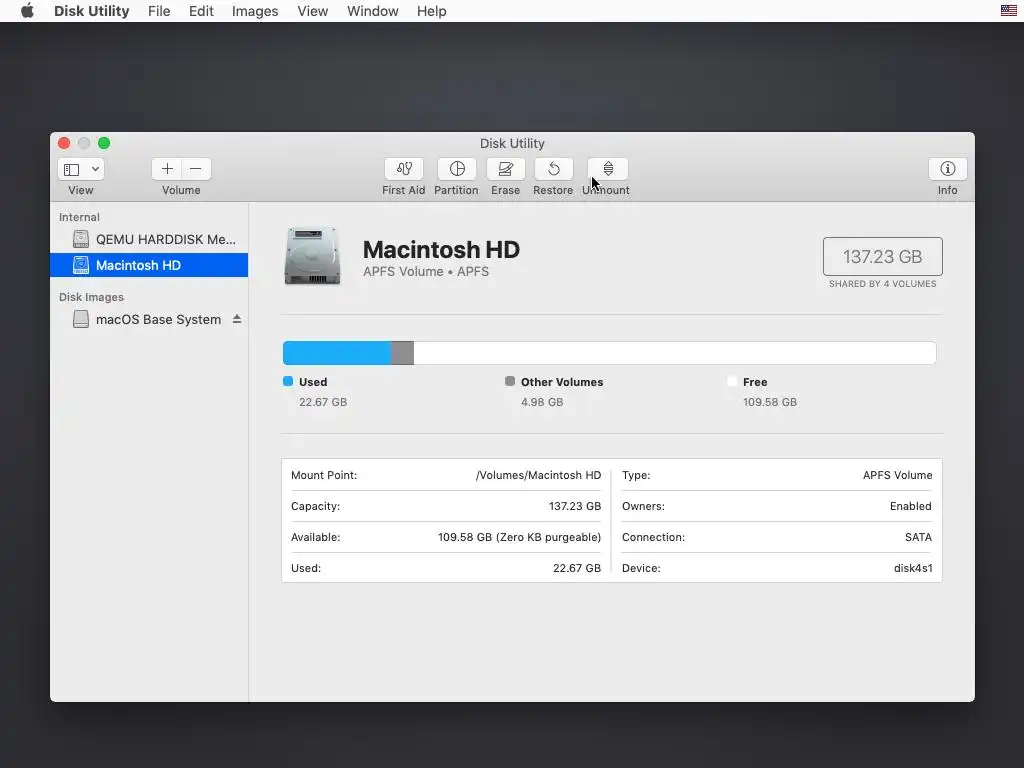Open the Disk Utility app menu

click(x=91, y=11)
